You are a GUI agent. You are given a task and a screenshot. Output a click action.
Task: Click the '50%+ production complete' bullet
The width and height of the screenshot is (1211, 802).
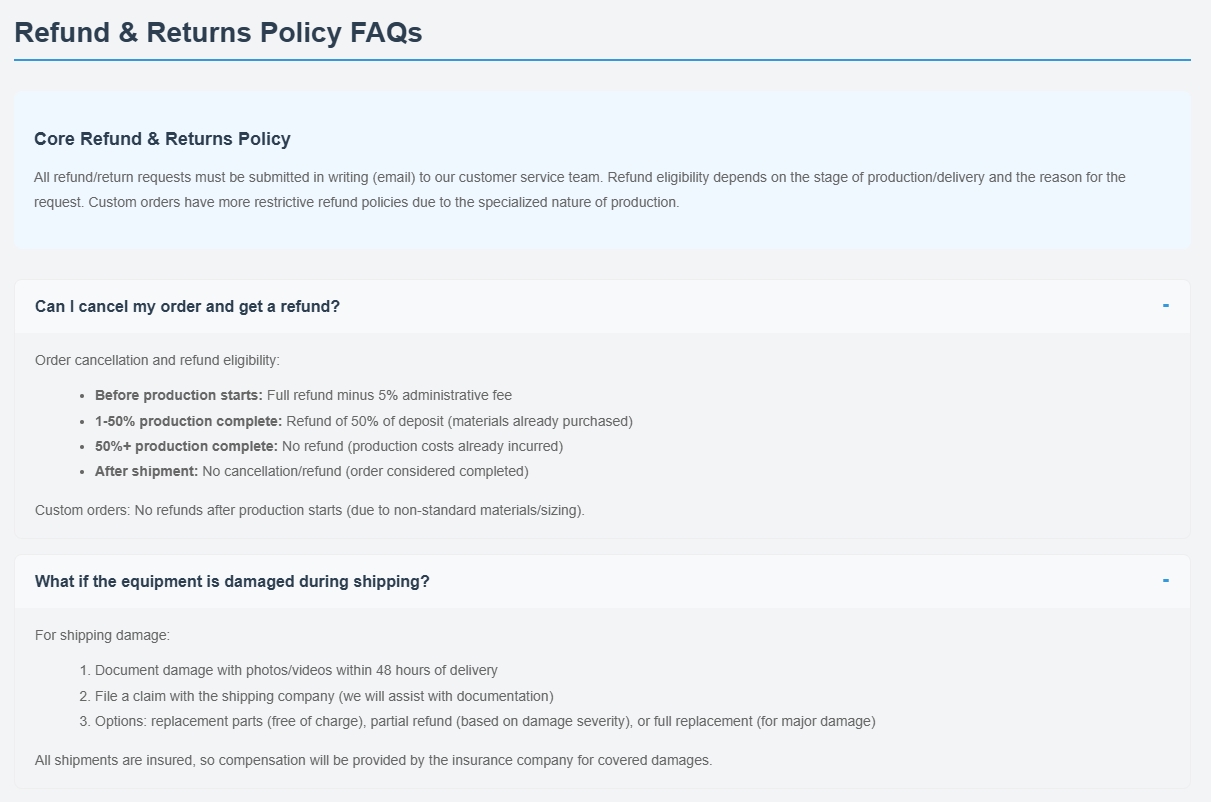pyautogui.click(x=329, y=446)
